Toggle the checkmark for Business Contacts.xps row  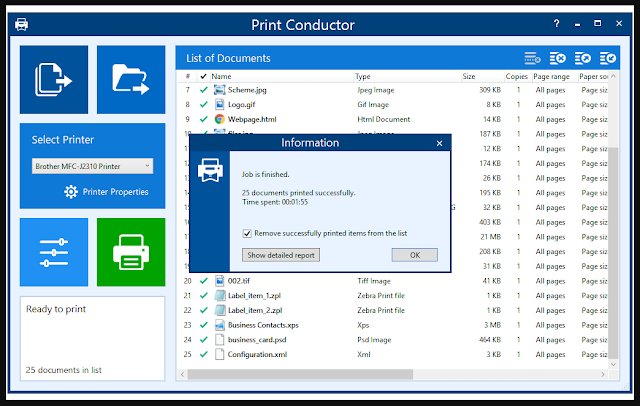(x=204, y=325)
